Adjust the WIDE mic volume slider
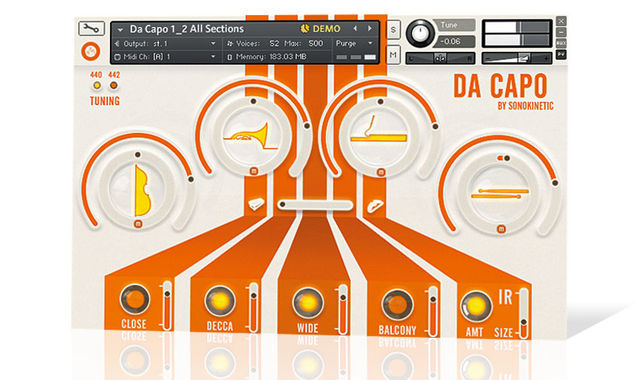The image size is (640, 380). tap(343, 309)
